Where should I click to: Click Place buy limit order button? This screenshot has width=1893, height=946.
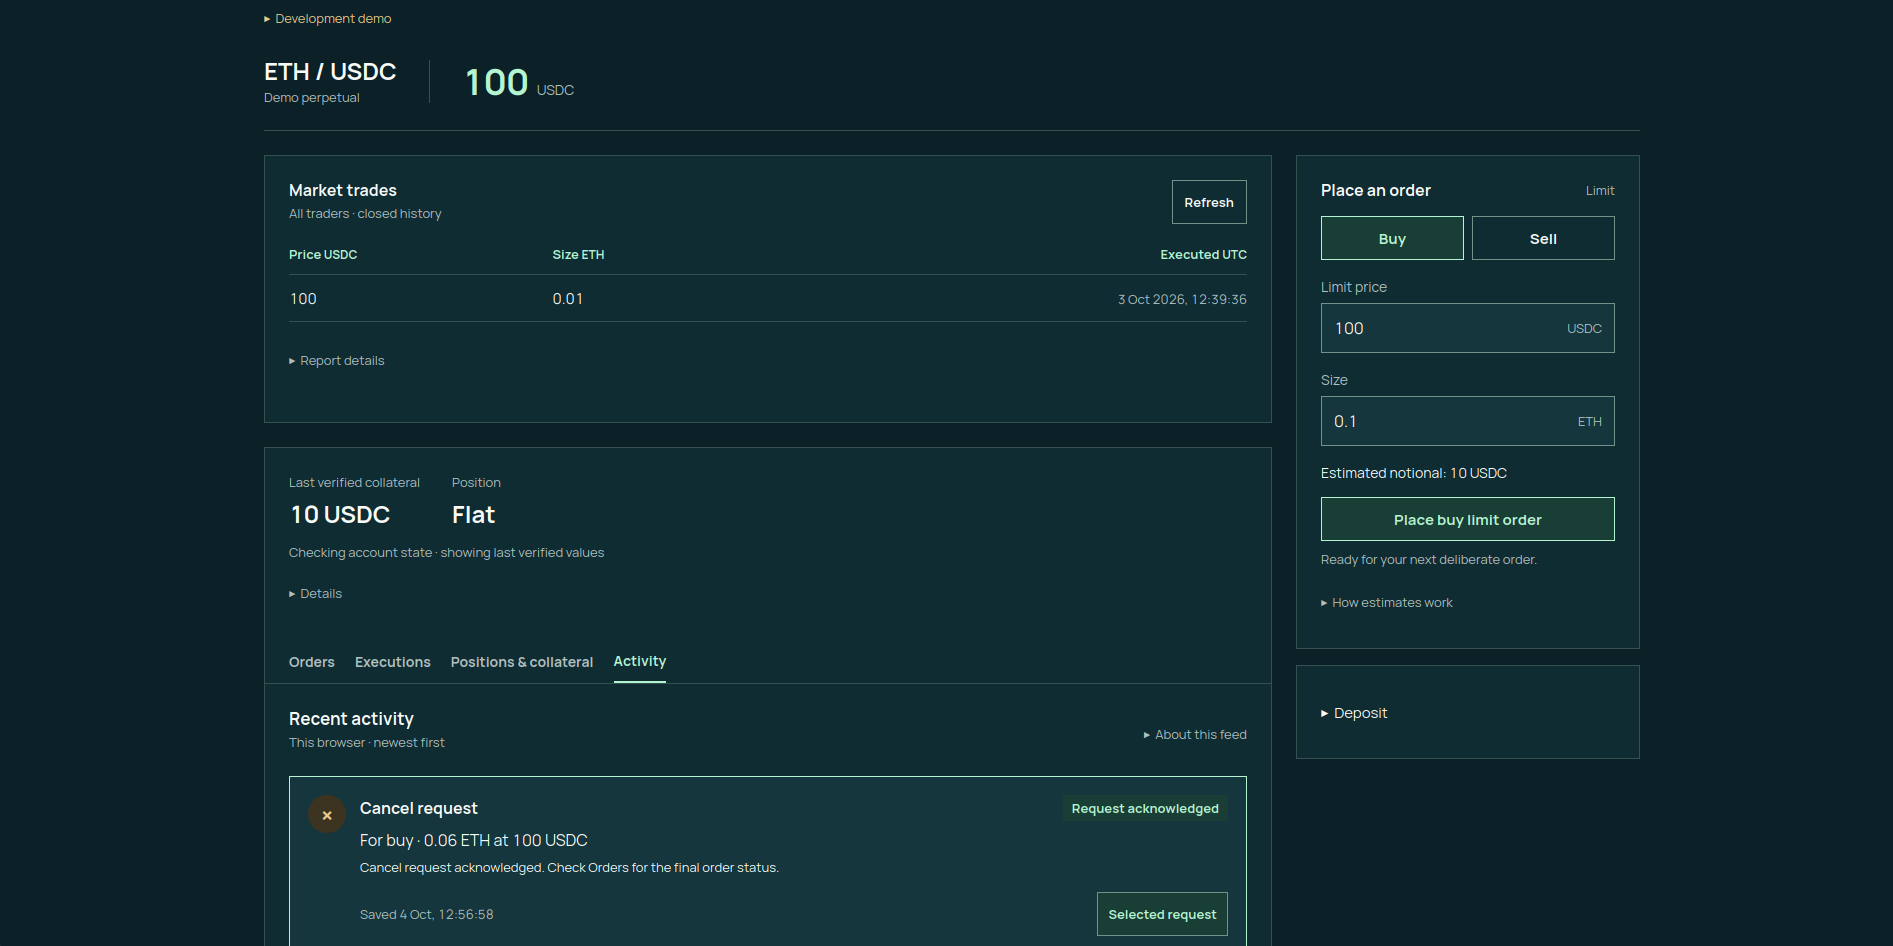(1468, 519)
